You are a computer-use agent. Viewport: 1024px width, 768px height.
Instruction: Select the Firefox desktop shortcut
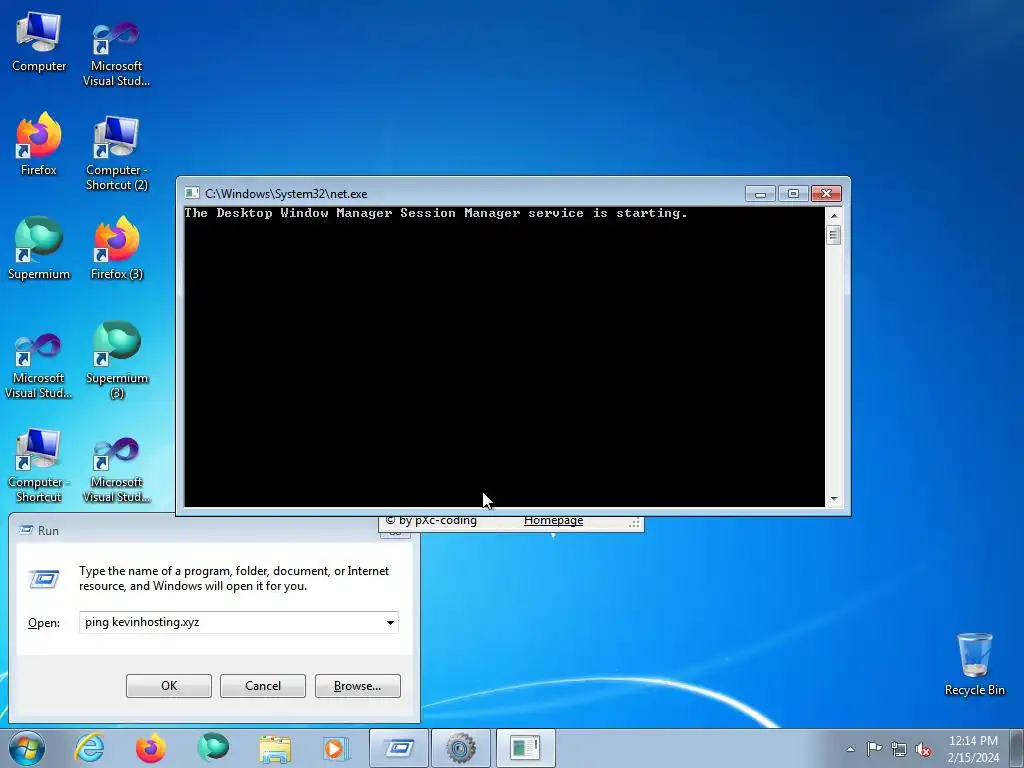39,144
